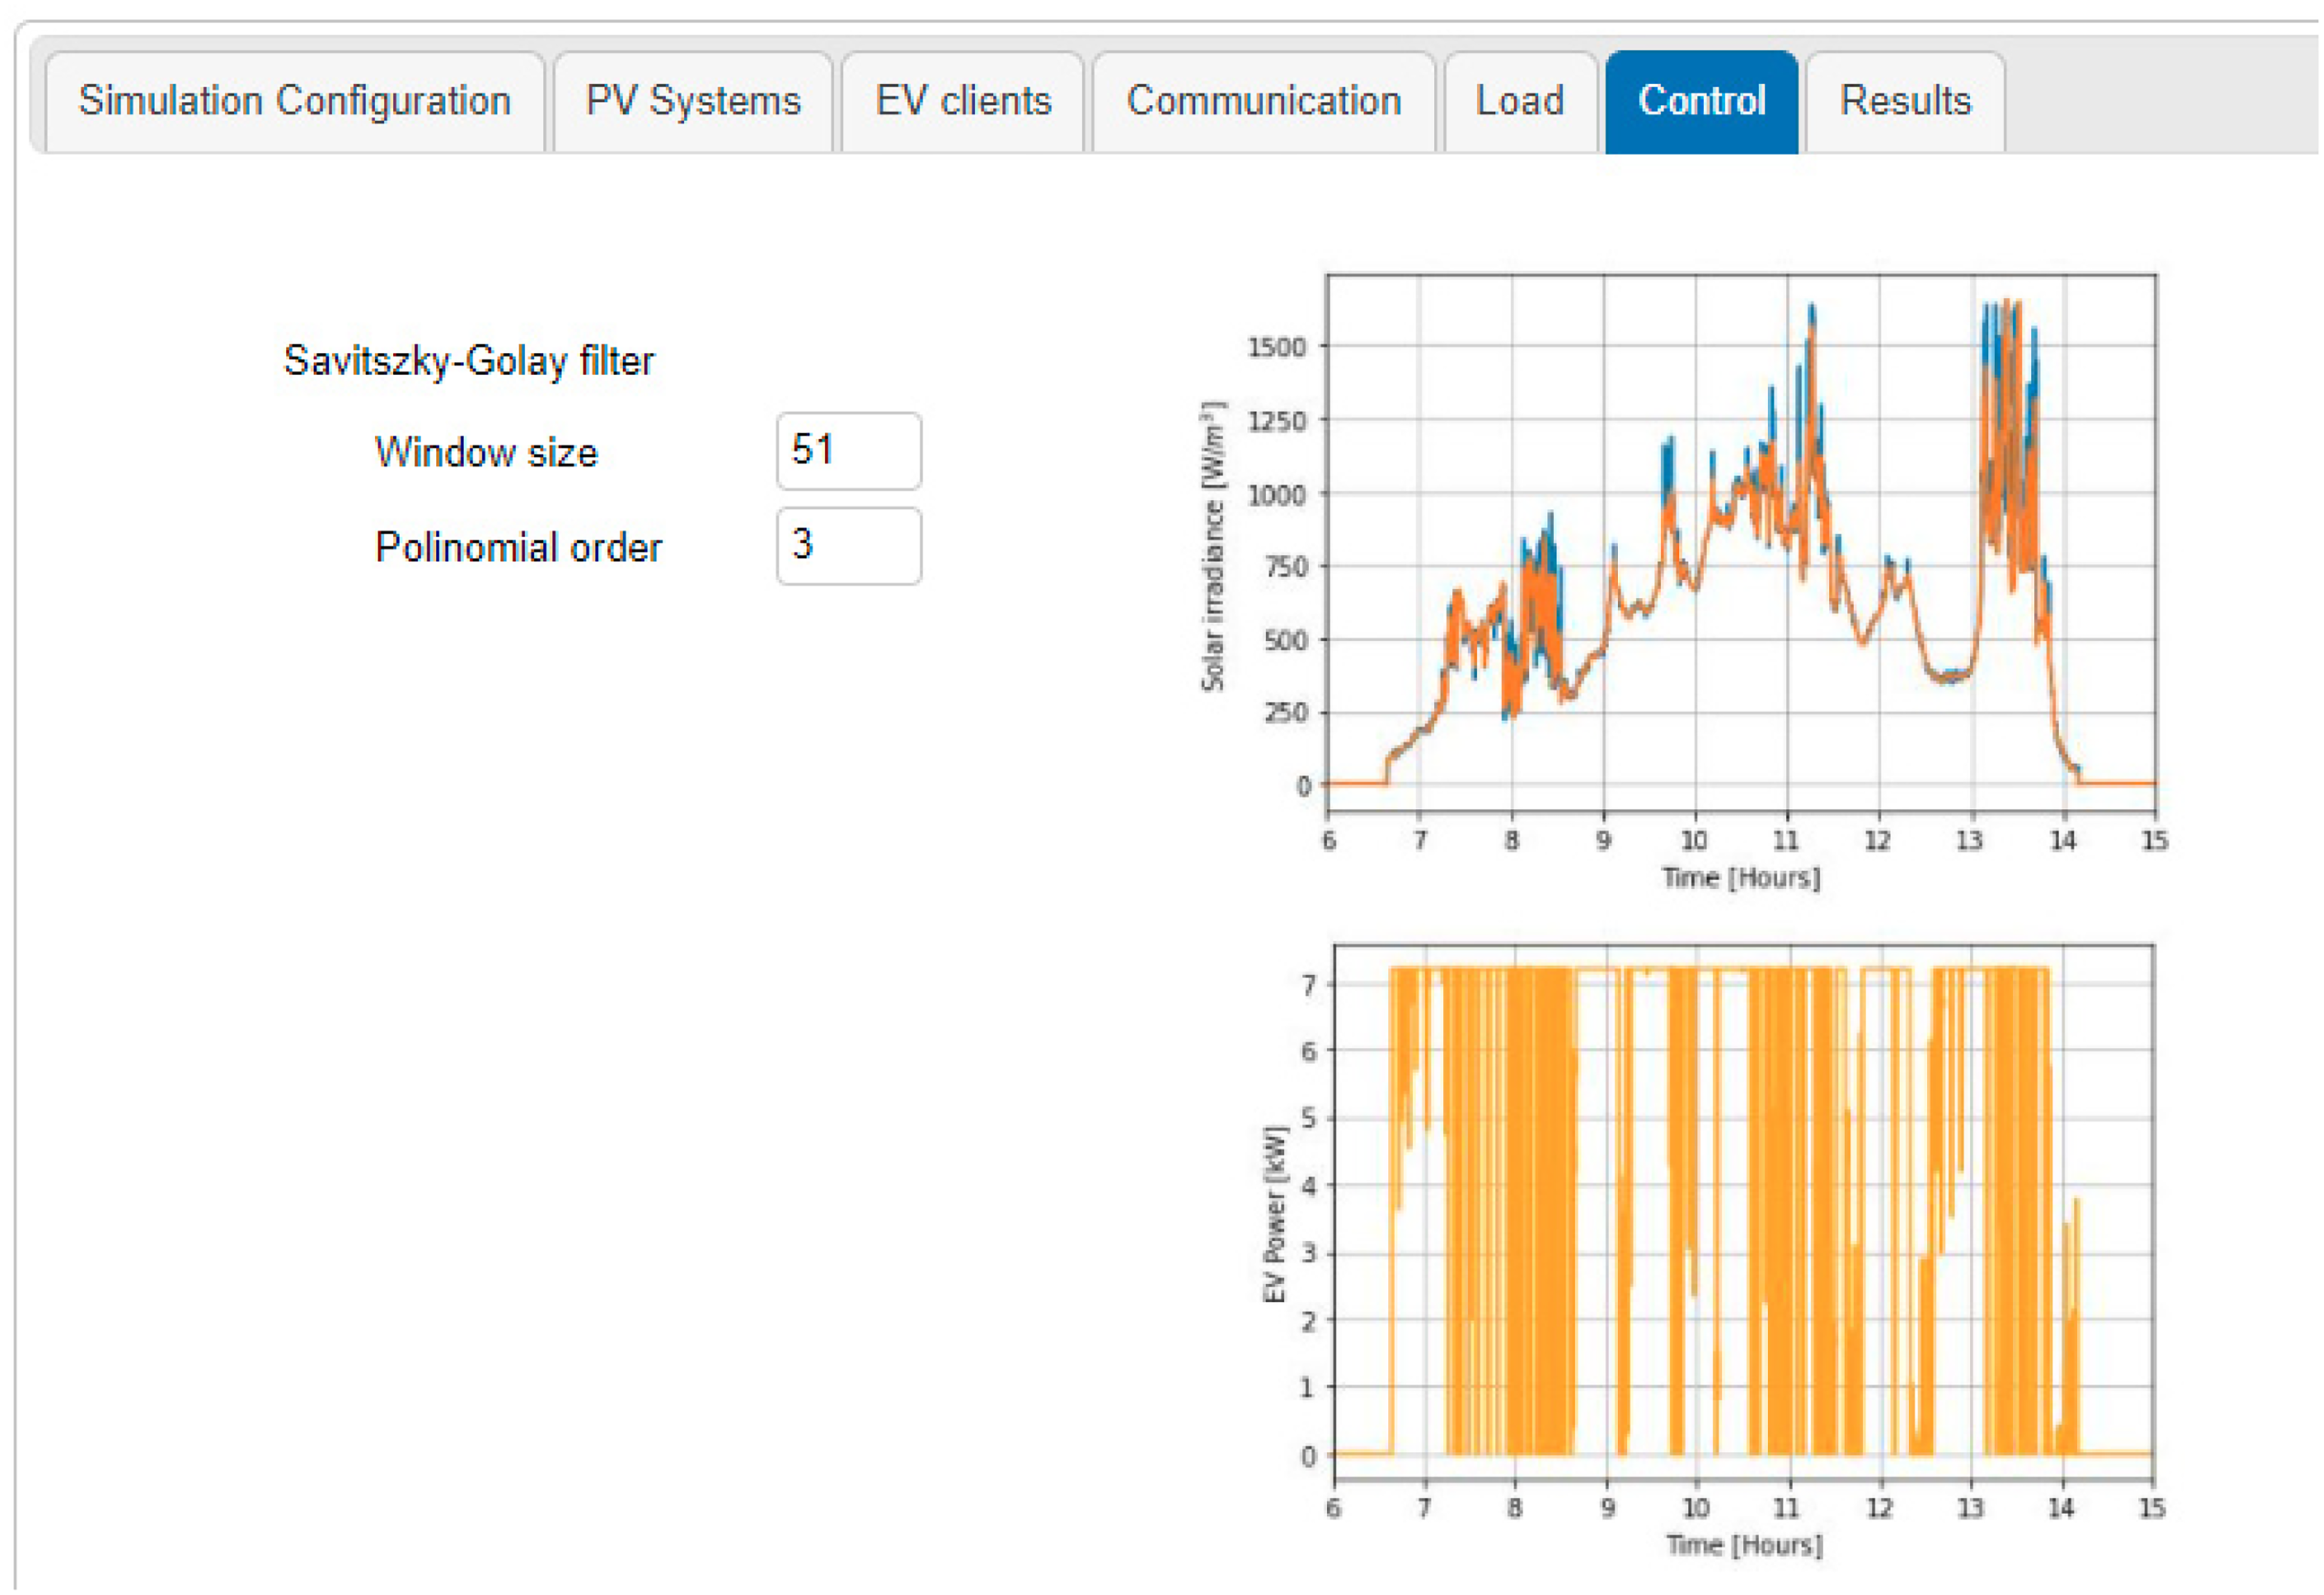Click the Window size label
The image size is (2324, 1595).
[486, 453]
